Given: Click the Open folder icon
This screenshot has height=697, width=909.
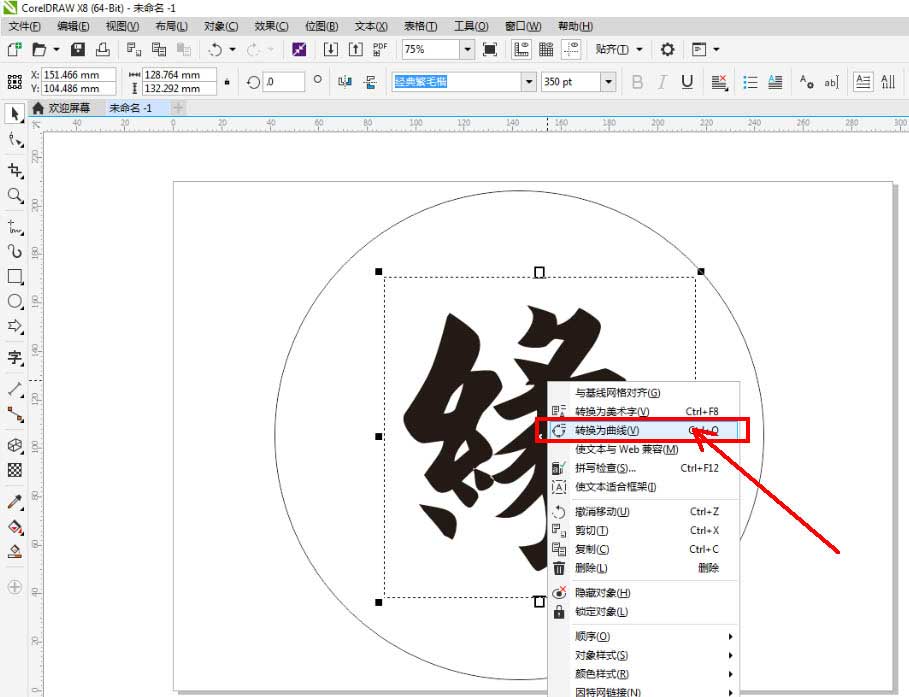Looking at the screenshot, I should (x=39, y=49).
